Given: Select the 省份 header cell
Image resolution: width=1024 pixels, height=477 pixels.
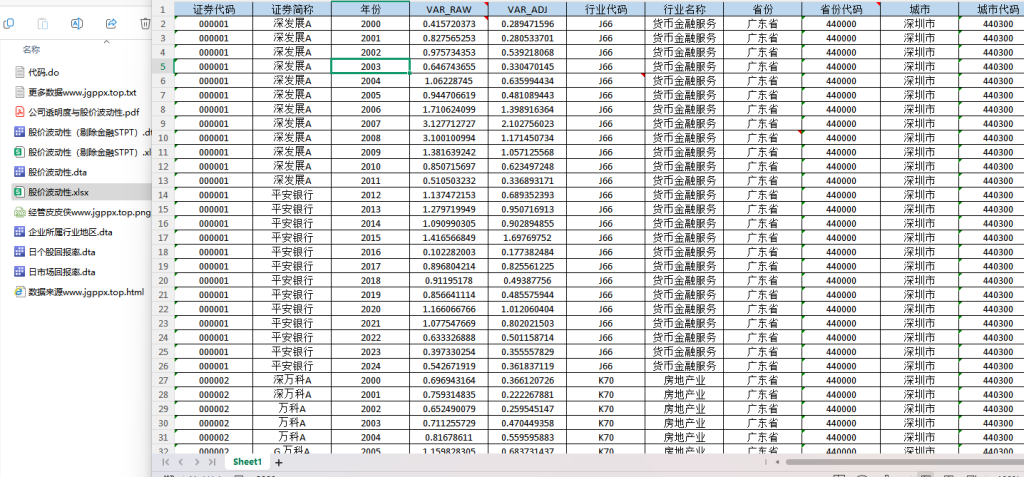Looking at the screenshot, I should (x=762, y=9).
